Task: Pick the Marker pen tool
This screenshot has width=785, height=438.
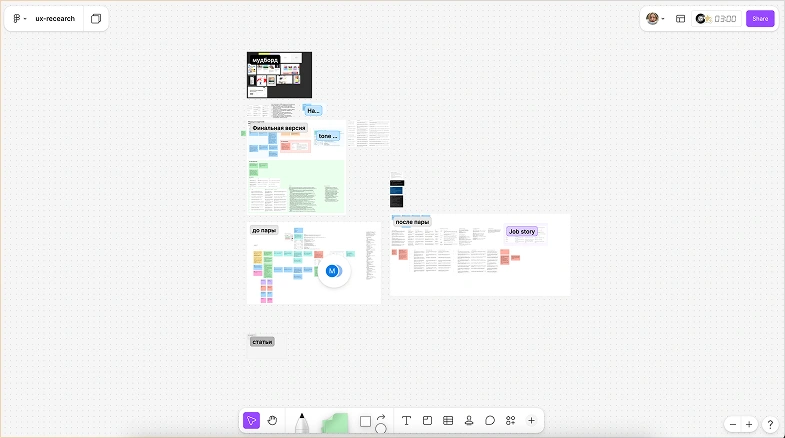Action: pyautogui.click(x=302, y=423)
